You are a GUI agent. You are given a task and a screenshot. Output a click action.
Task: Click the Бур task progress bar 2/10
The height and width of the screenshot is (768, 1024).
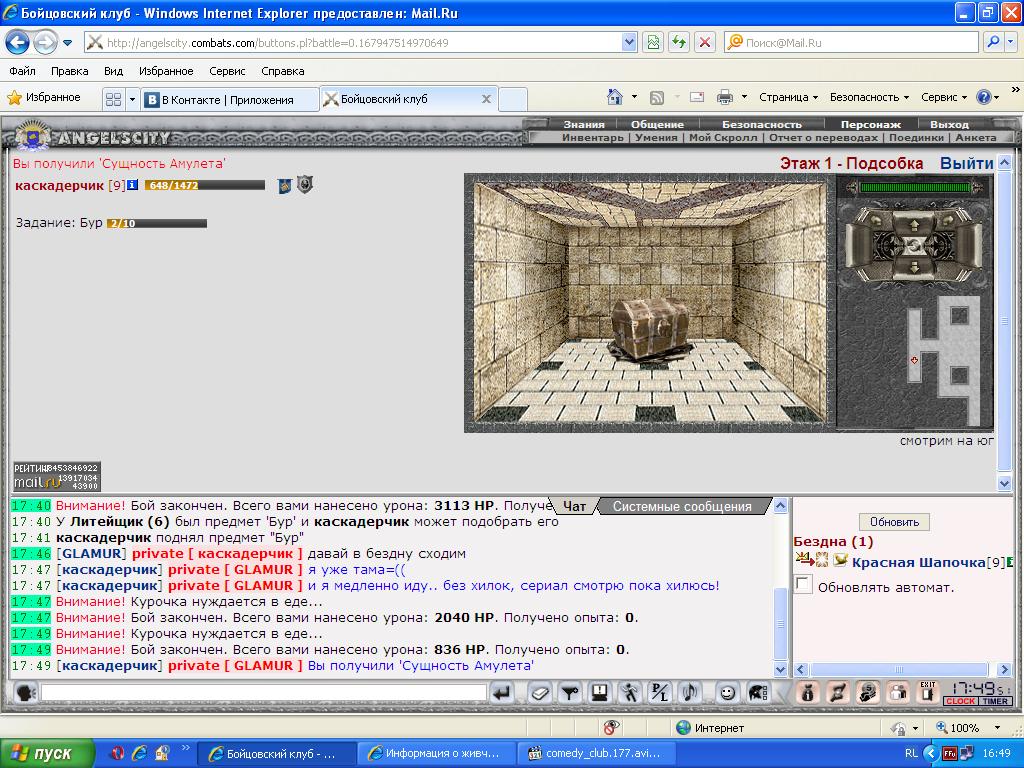tap(157, 223)
